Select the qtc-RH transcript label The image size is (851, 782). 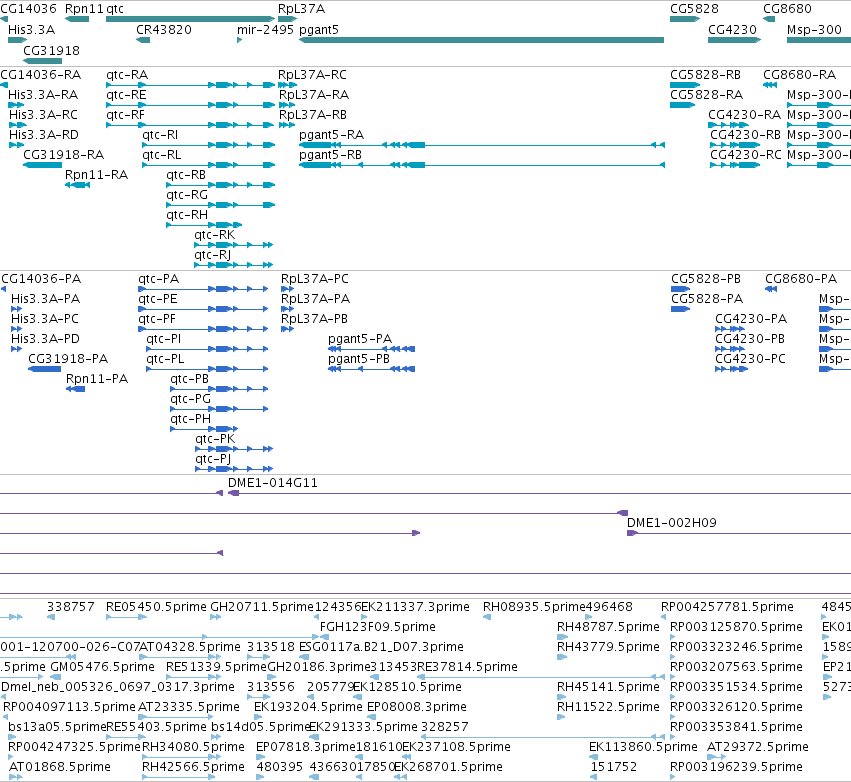(x=187, y=215)
